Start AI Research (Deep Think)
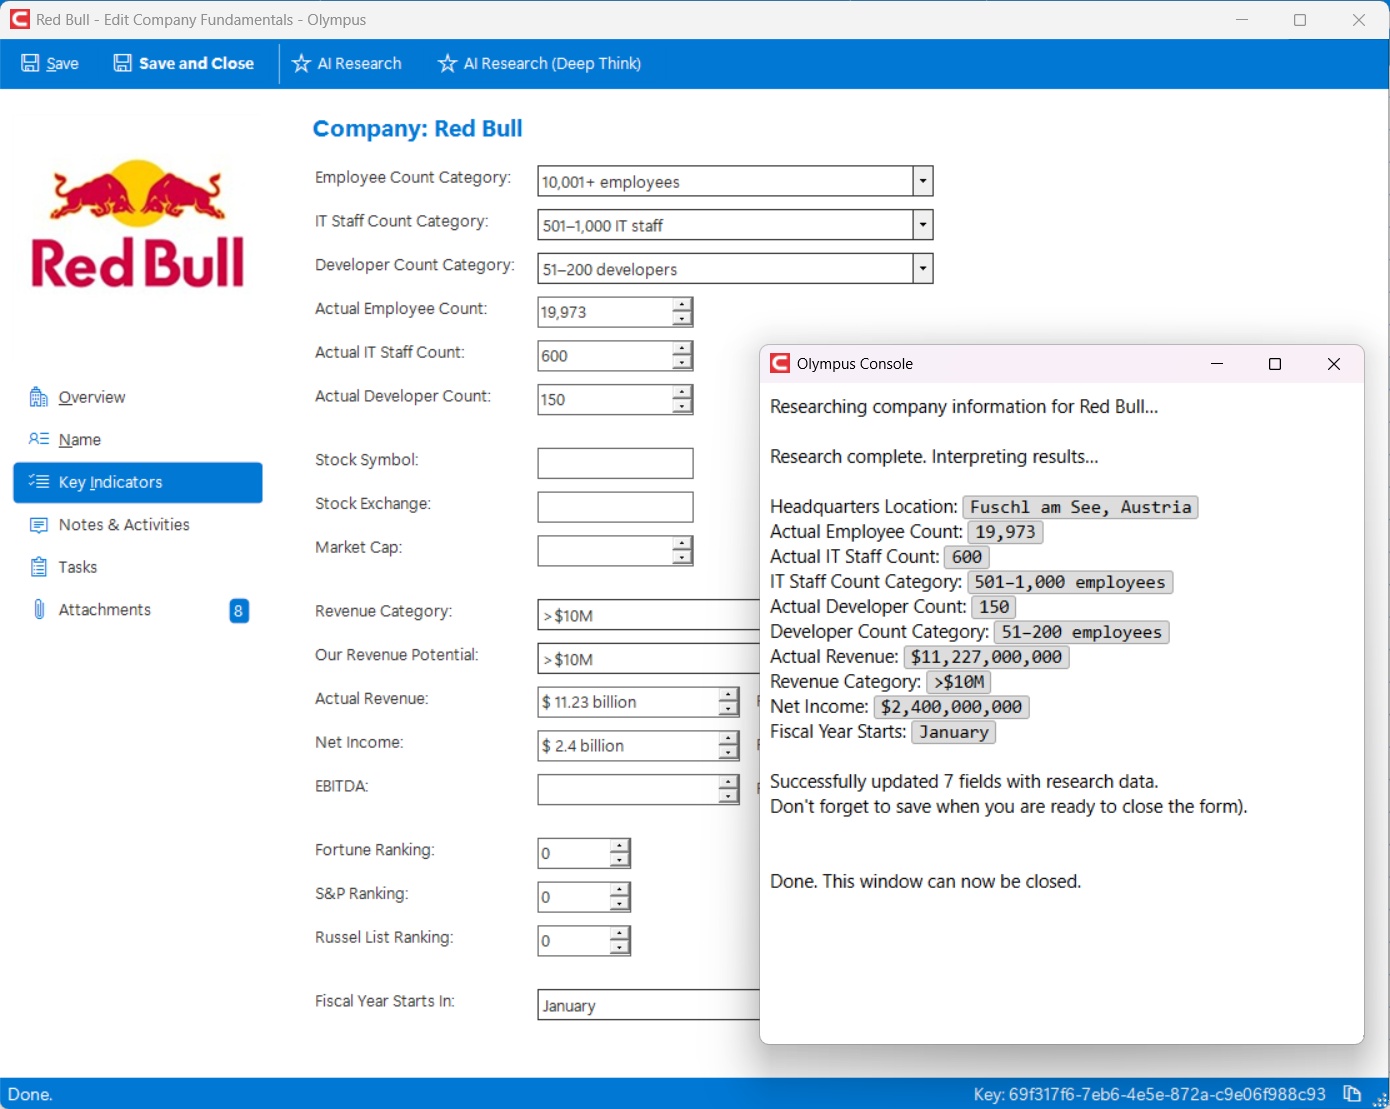 point(539,63)
